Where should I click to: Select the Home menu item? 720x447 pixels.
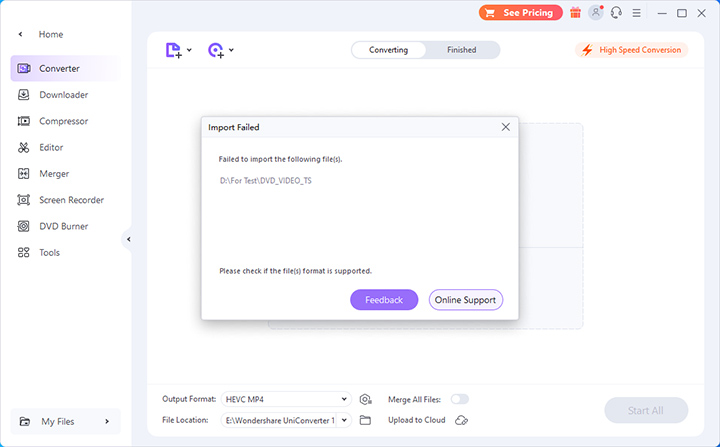click(51, 34)
